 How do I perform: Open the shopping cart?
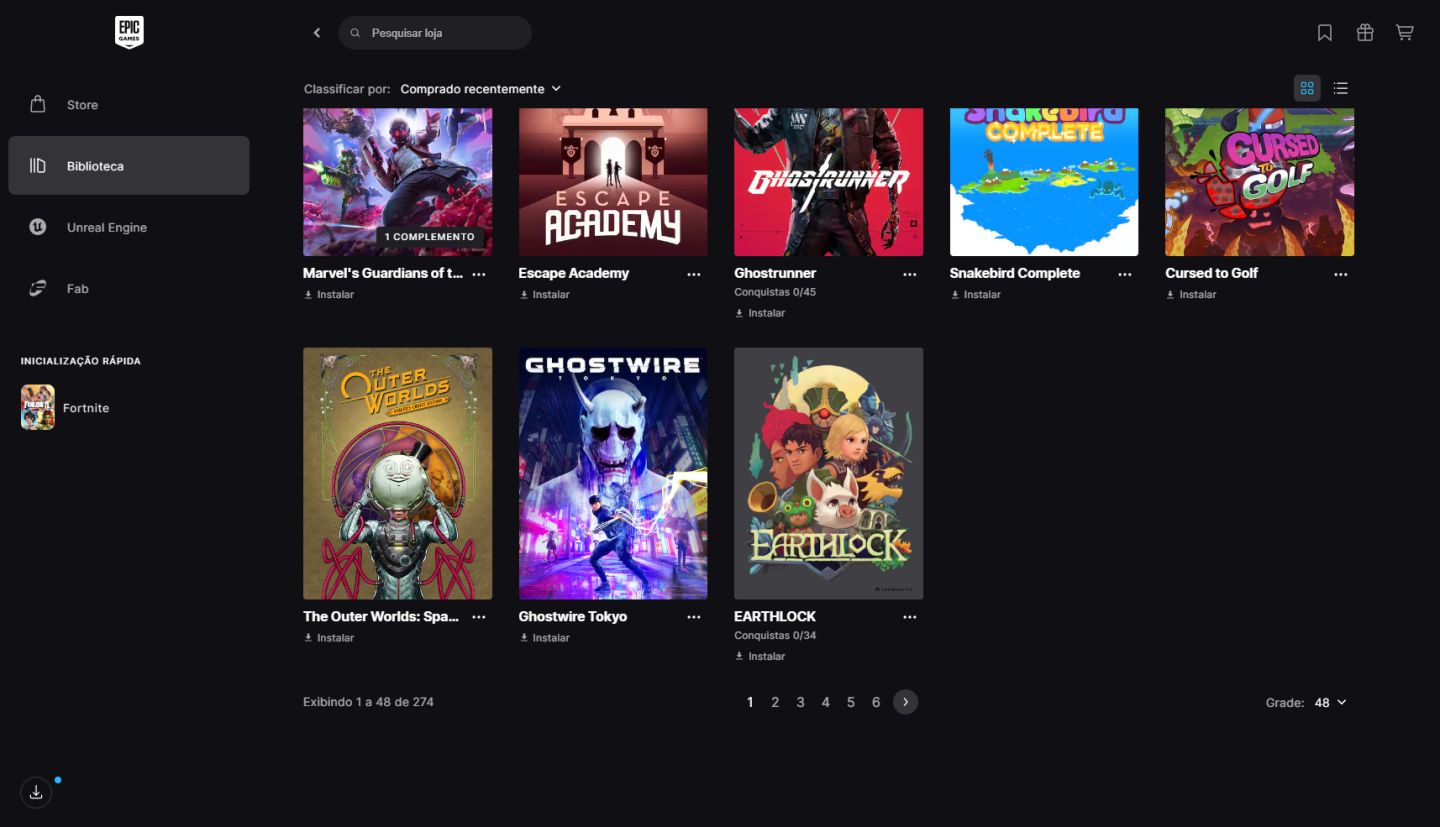pos(1405,33)
